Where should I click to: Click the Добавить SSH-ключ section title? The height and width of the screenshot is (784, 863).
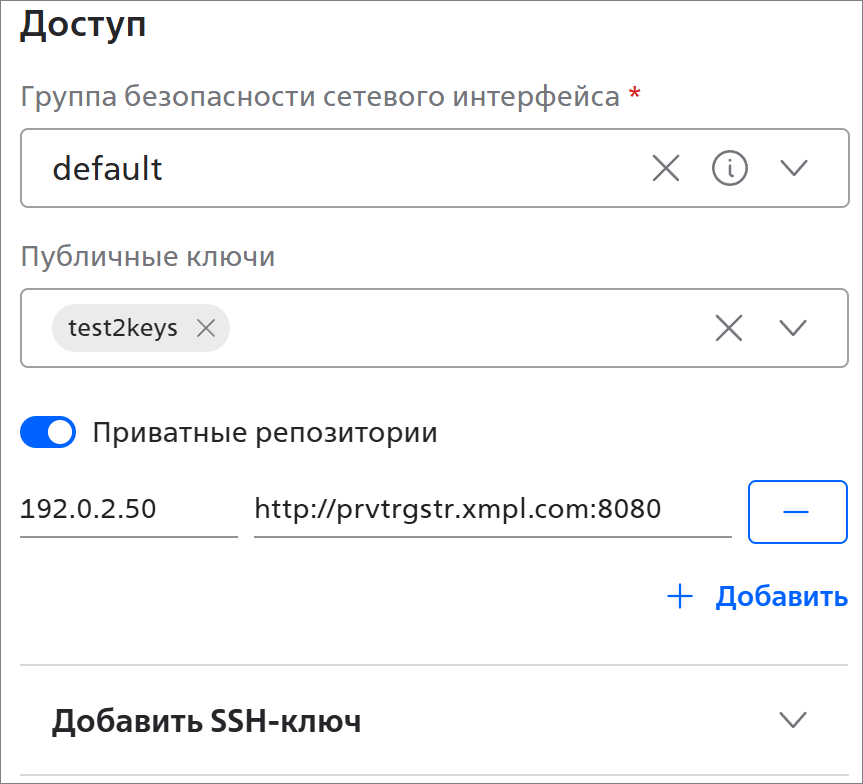(206, 721)
